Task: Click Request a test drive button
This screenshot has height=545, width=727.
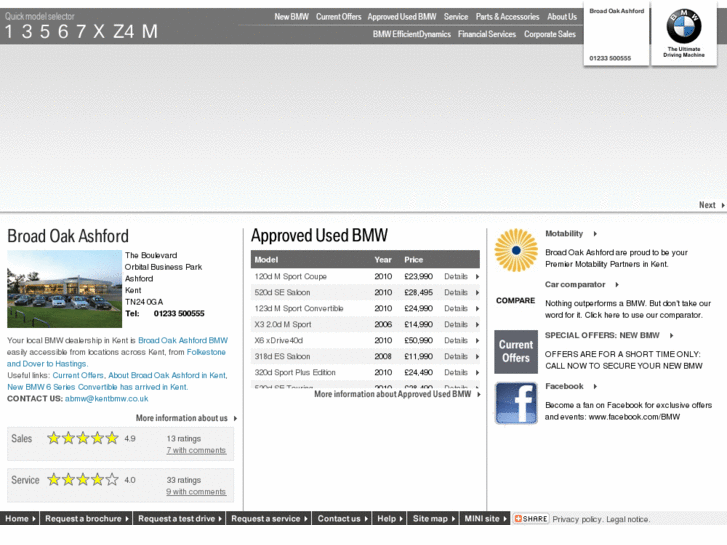Action: tap(179, 519)
